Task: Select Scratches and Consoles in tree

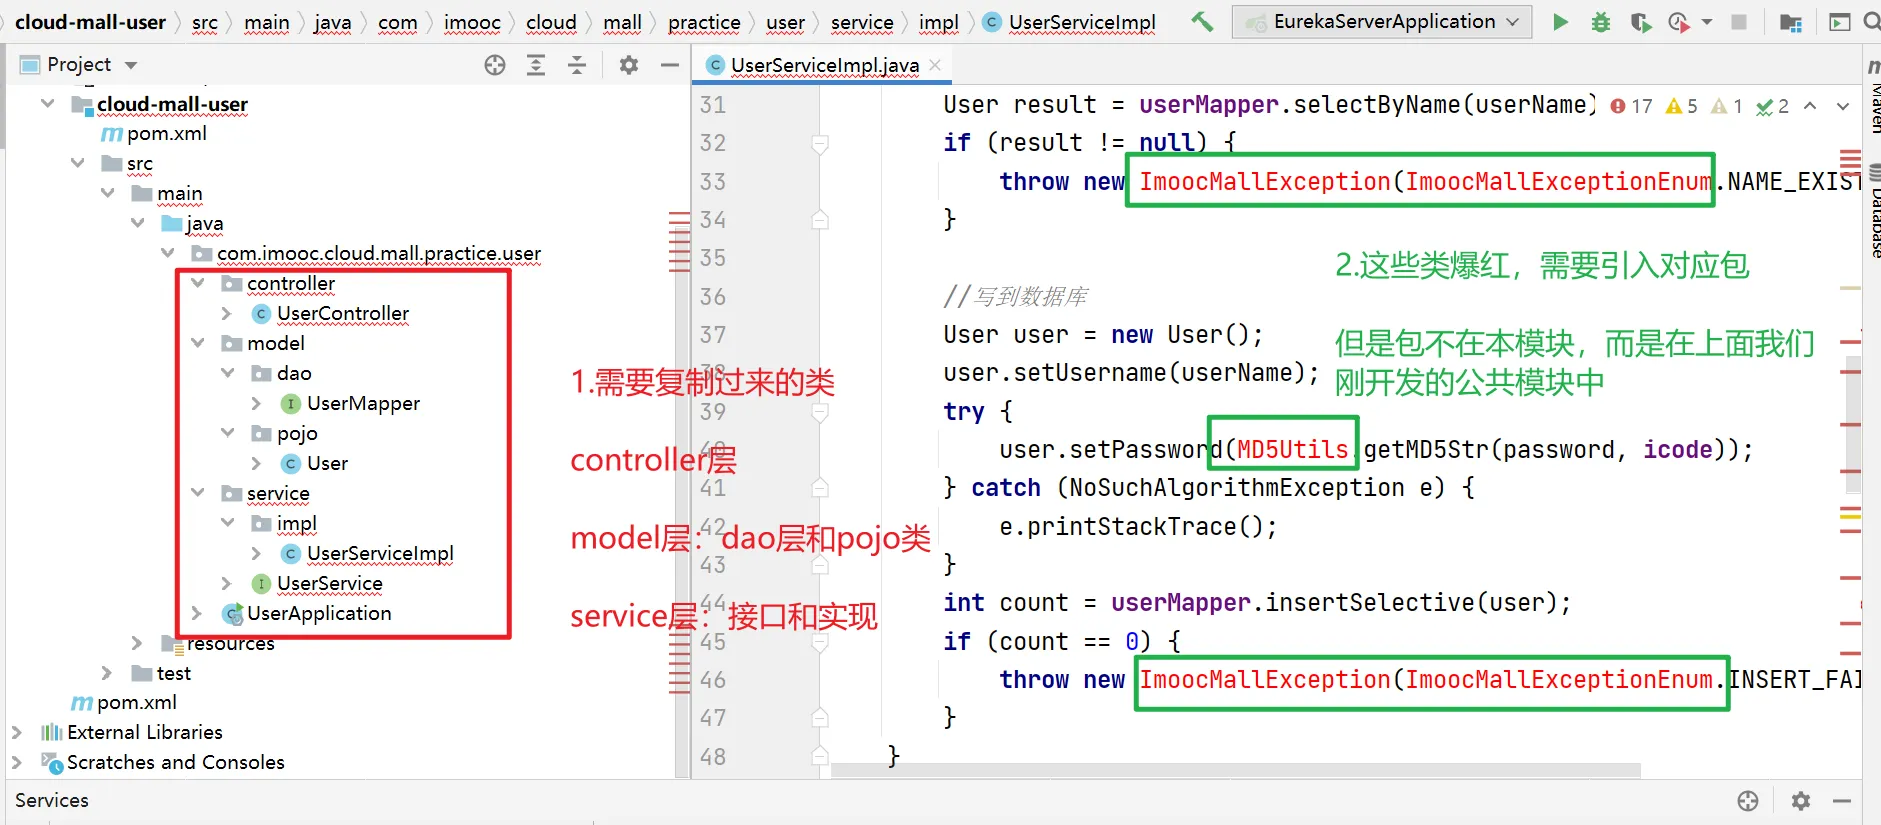Action: (175, 762)
